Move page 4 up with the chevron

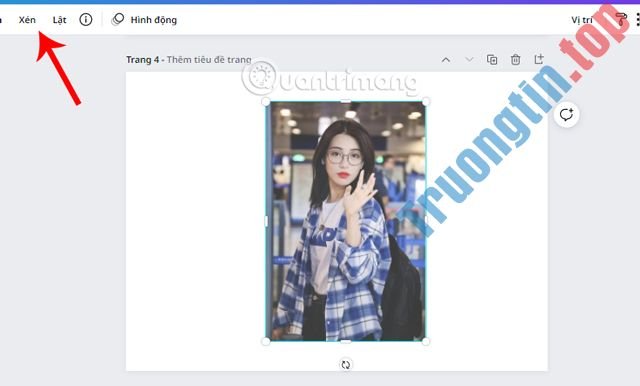point(446,60)
